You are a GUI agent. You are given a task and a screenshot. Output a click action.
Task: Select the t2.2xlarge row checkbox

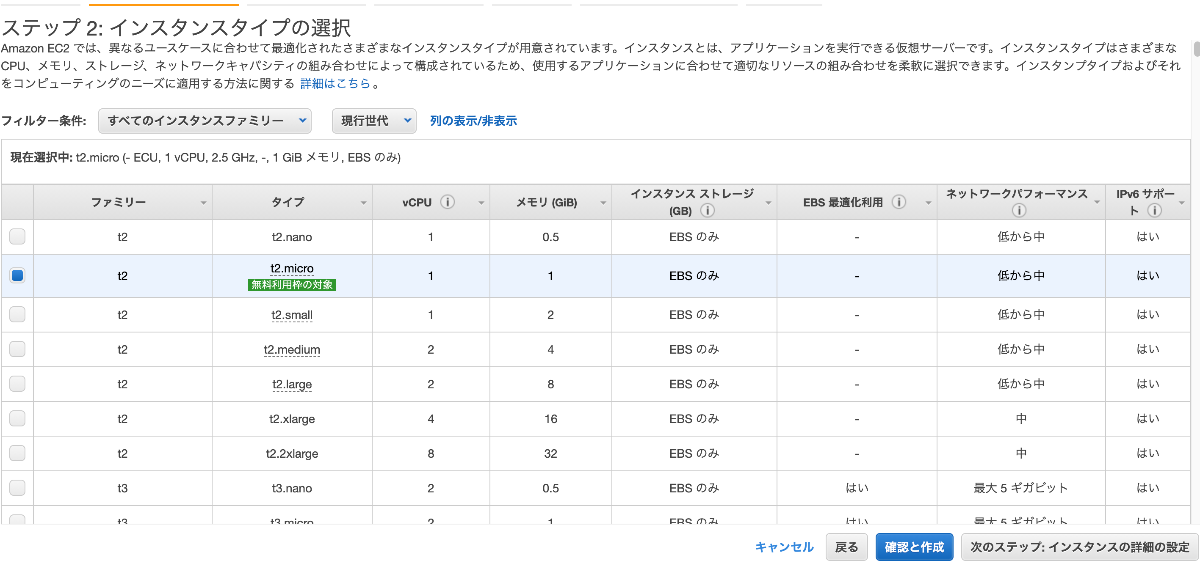click(17, 453)
